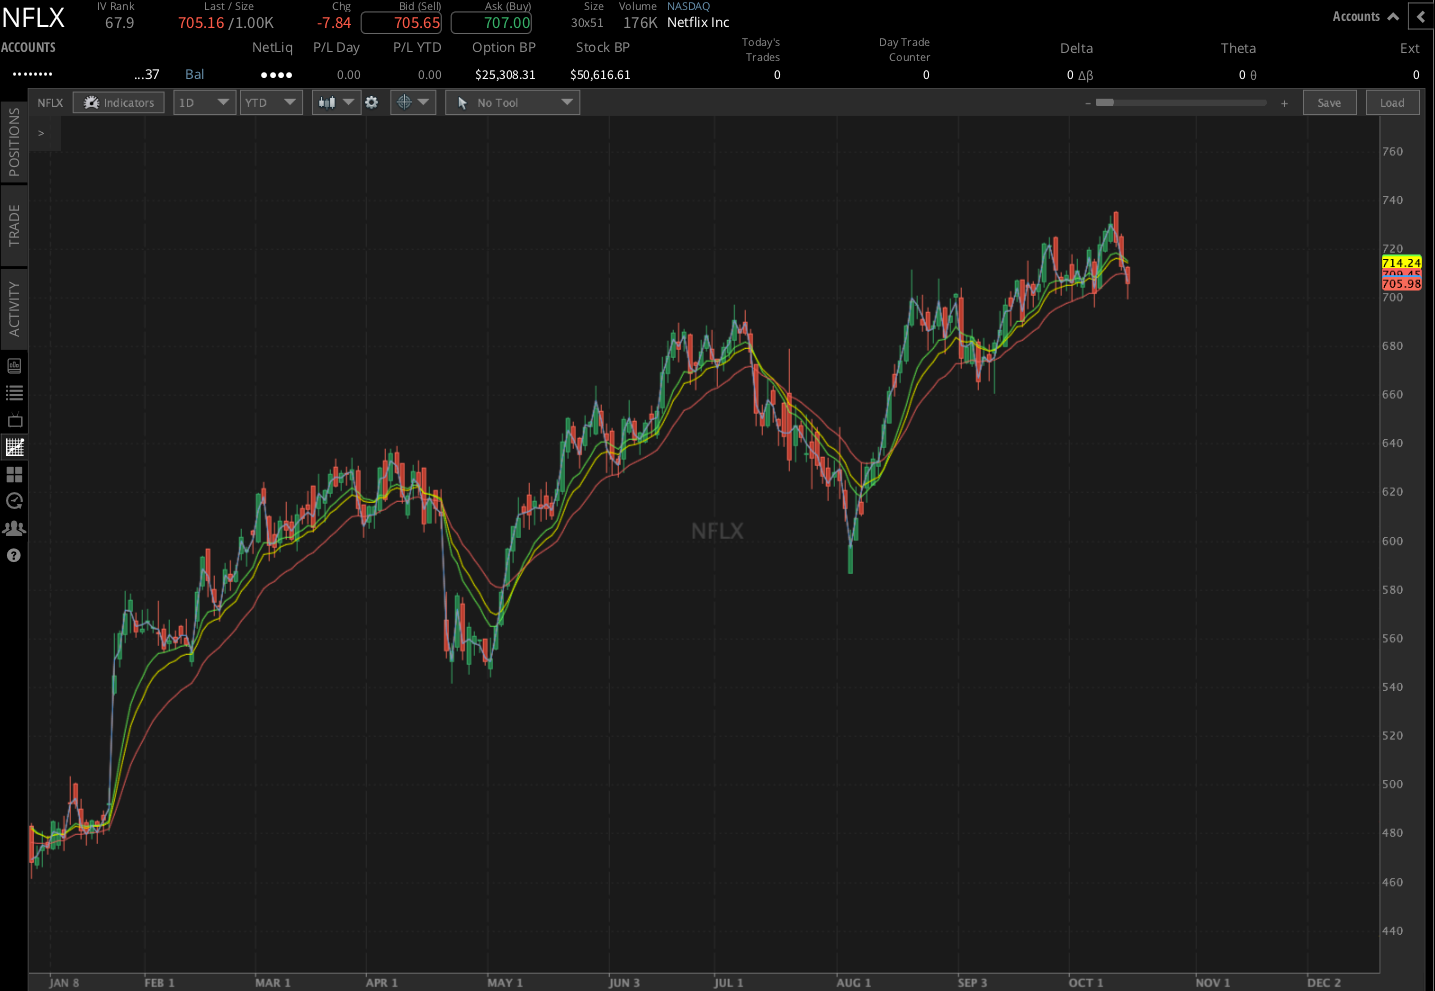Click the history clock icon in sidebar
The image size is (1435, 991).
click(x=14, y=501)
